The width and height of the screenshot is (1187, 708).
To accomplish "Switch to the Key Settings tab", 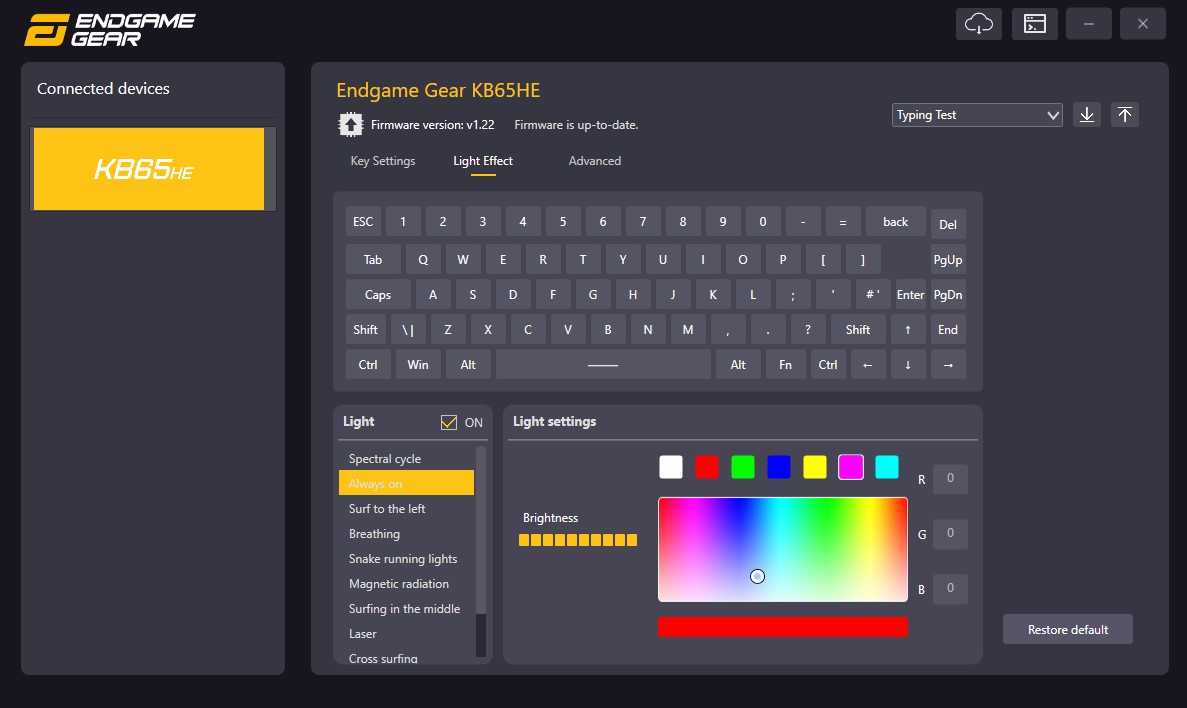I will [382, 161].
